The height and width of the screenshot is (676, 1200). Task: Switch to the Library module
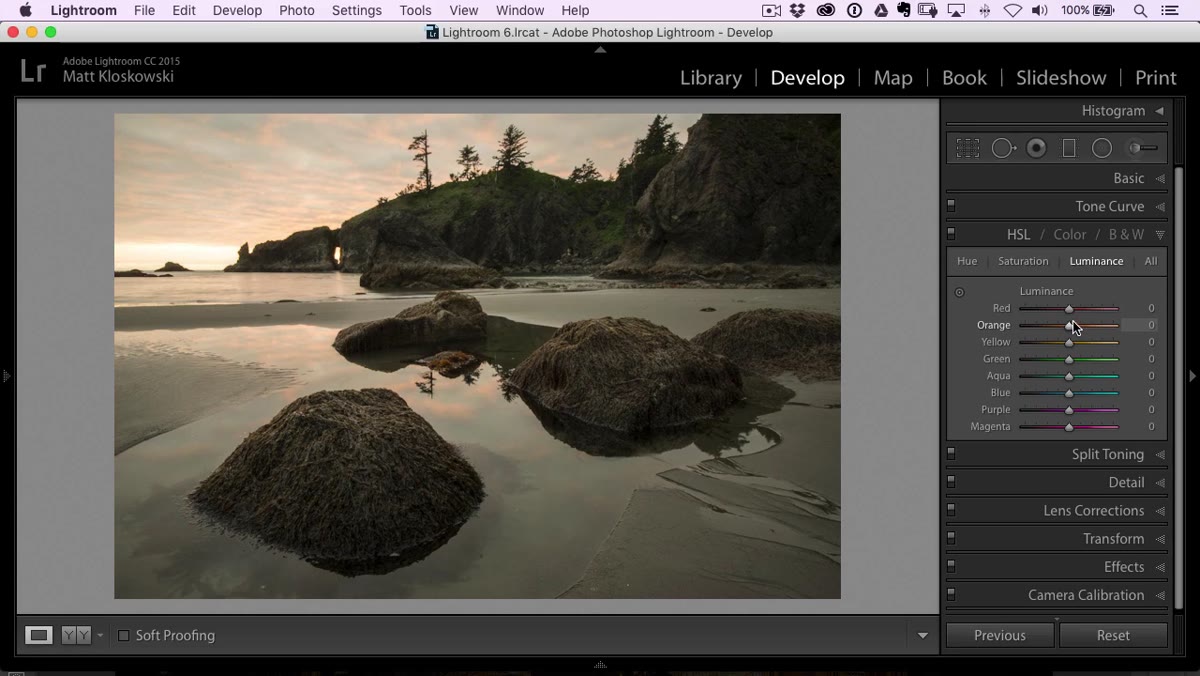click(711, 78)
